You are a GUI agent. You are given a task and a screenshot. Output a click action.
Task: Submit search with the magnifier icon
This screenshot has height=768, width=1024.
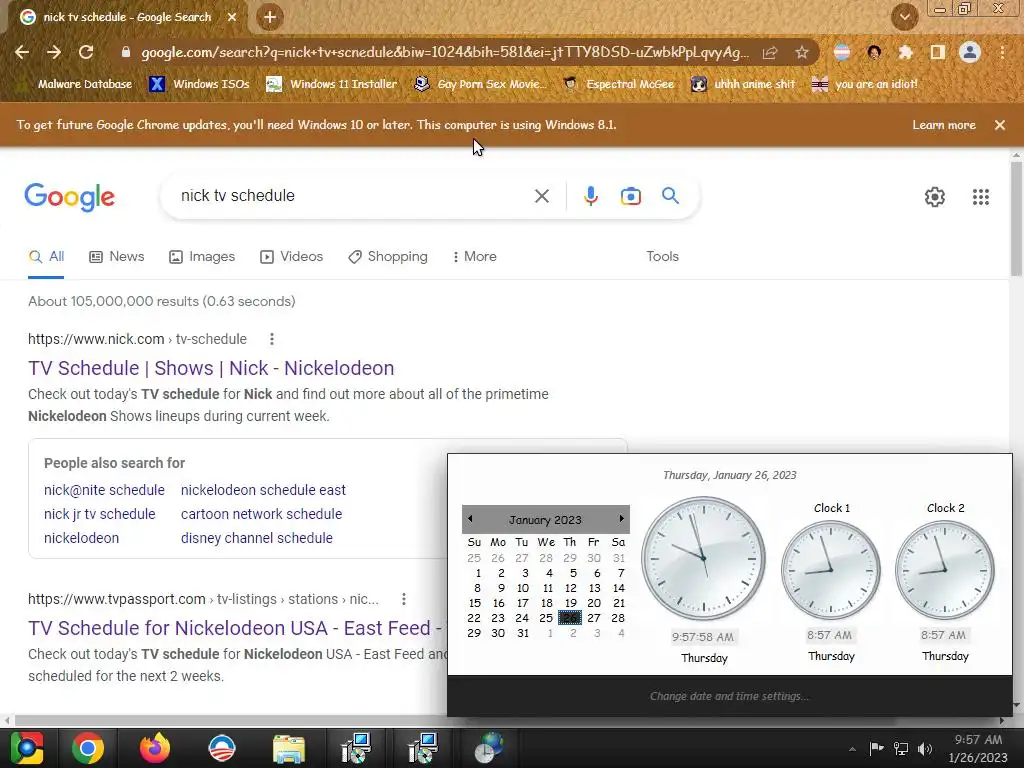point(670,195)
